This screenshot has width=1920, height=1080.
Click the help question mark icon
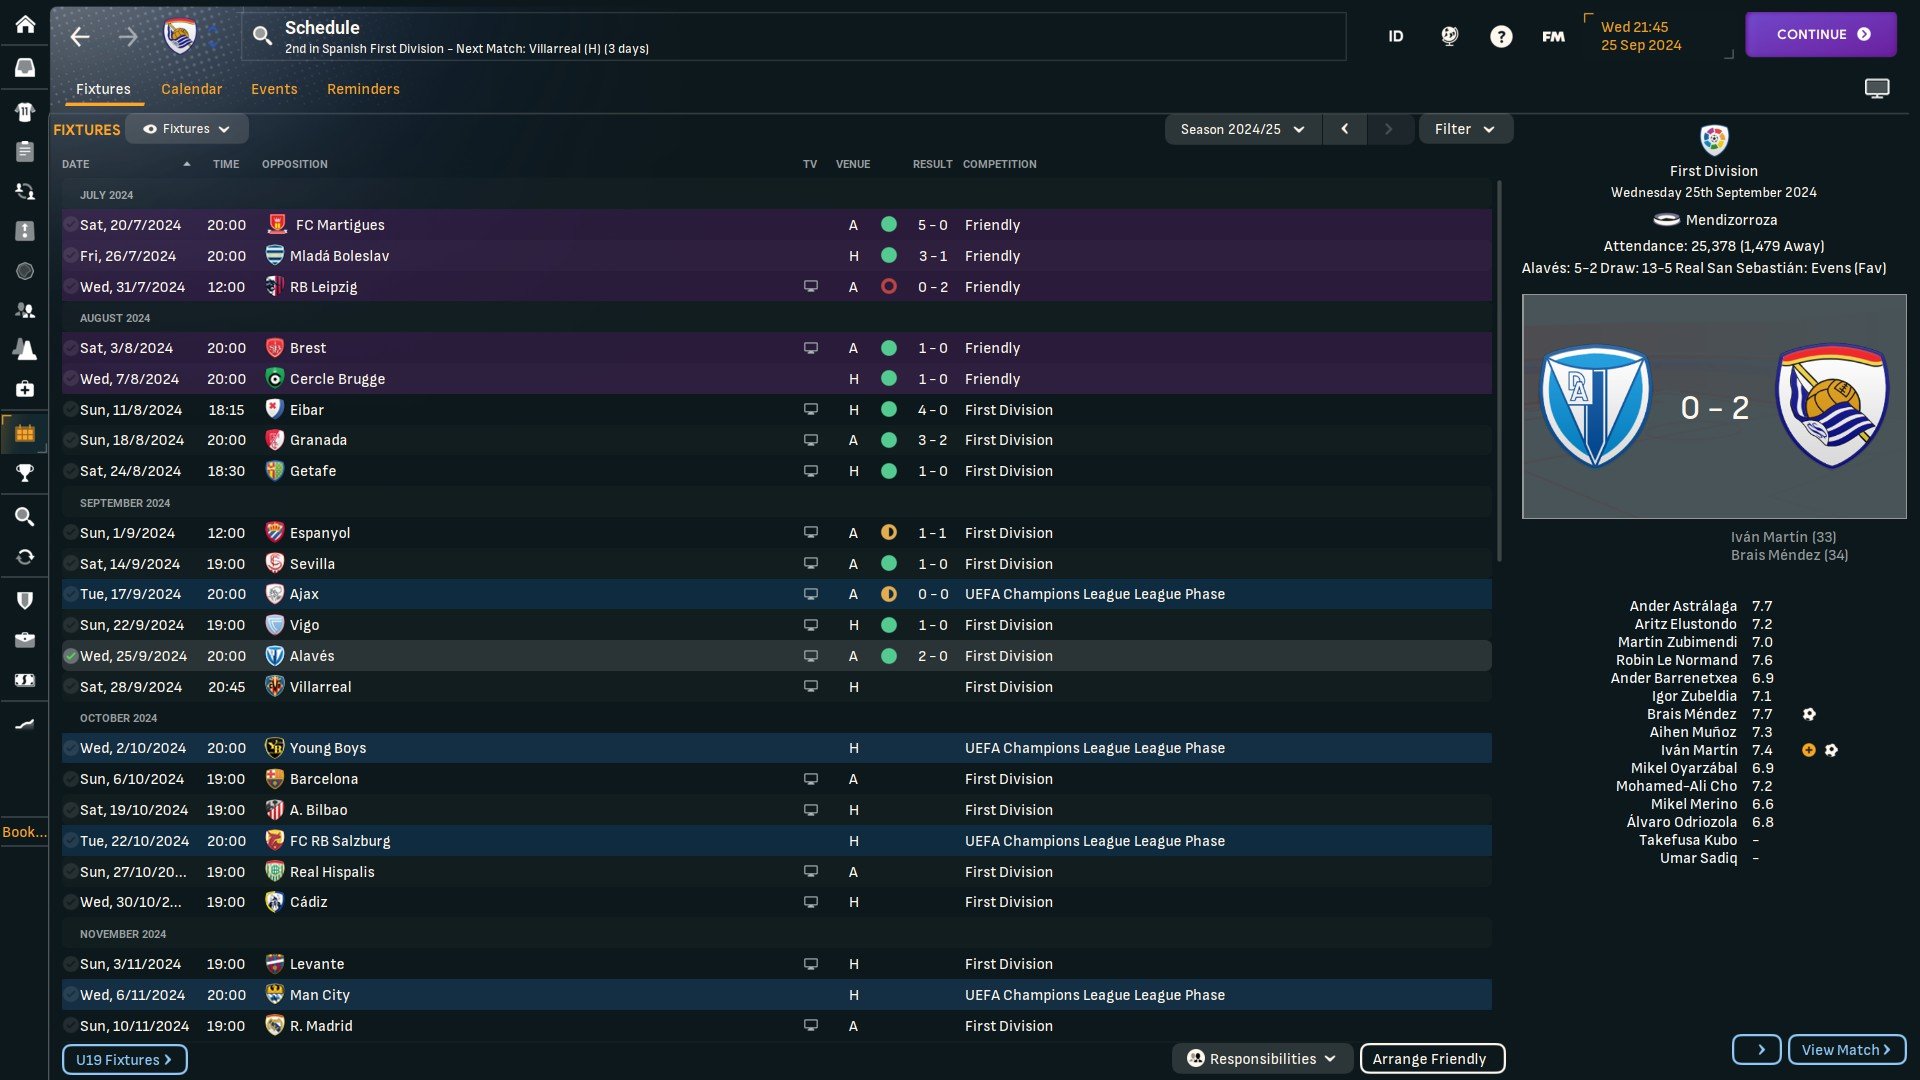1500,36
